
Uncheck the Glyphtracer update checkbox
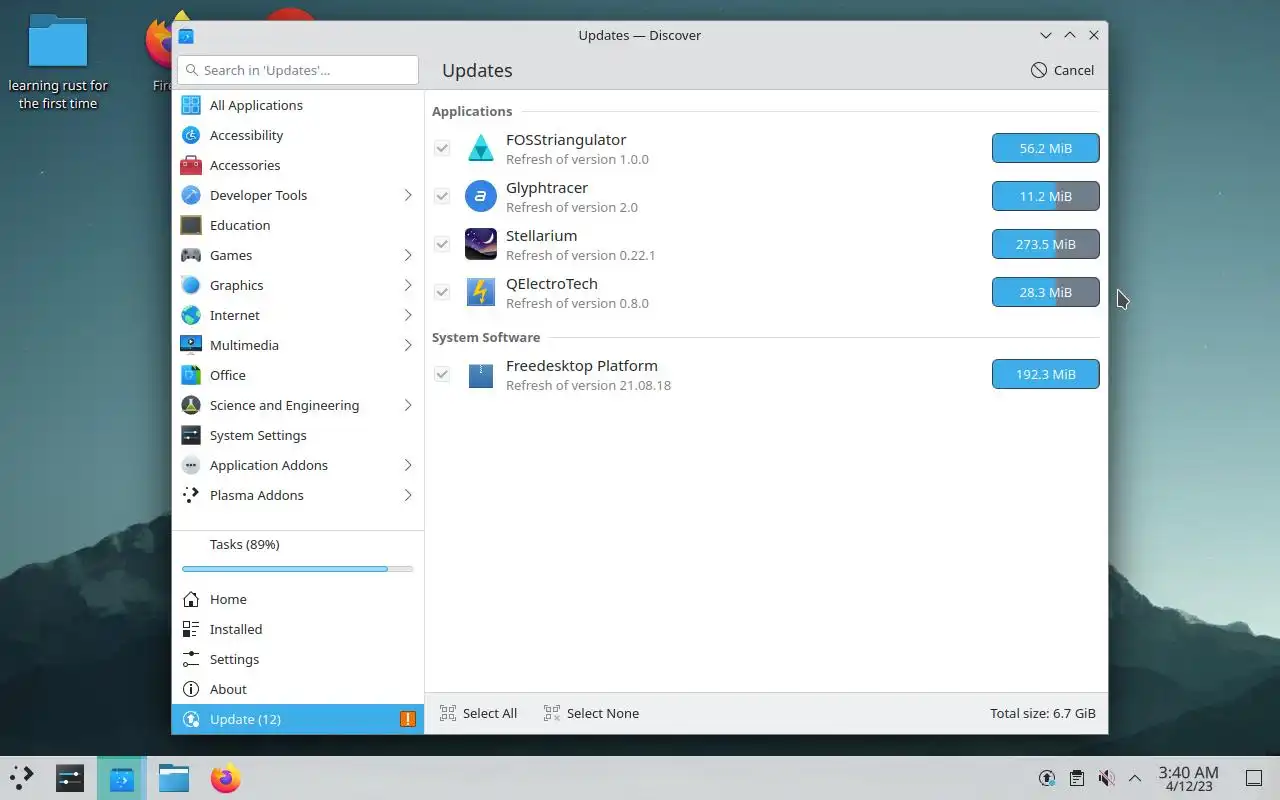[442, 196]
